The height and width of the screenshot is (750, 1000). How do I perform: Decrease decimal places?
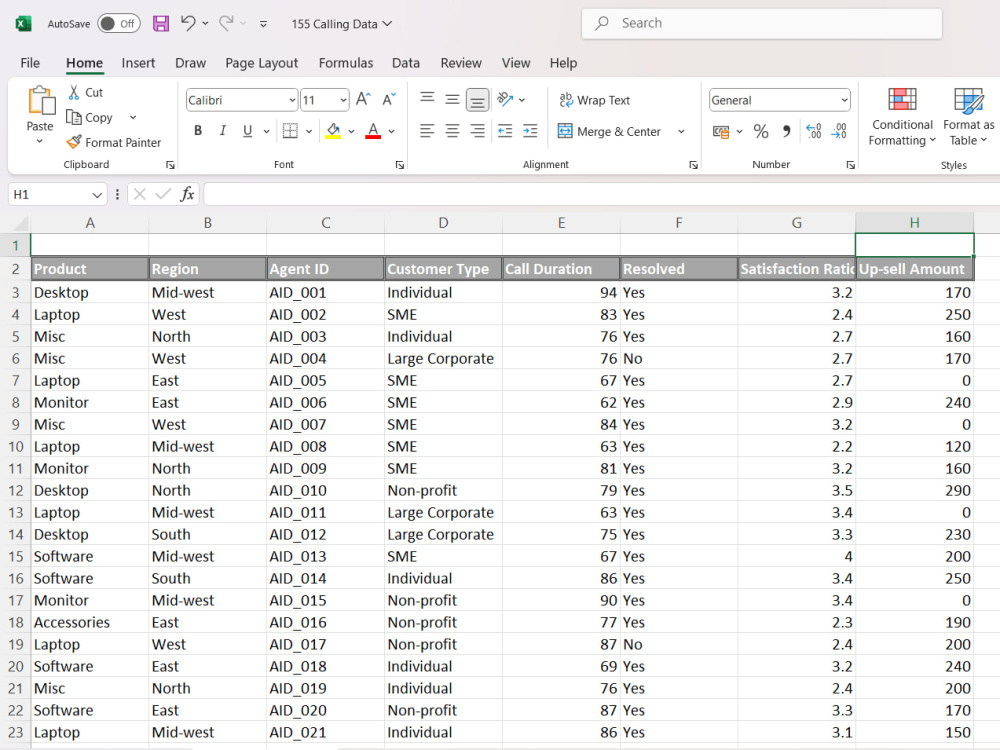coord(839,131)
